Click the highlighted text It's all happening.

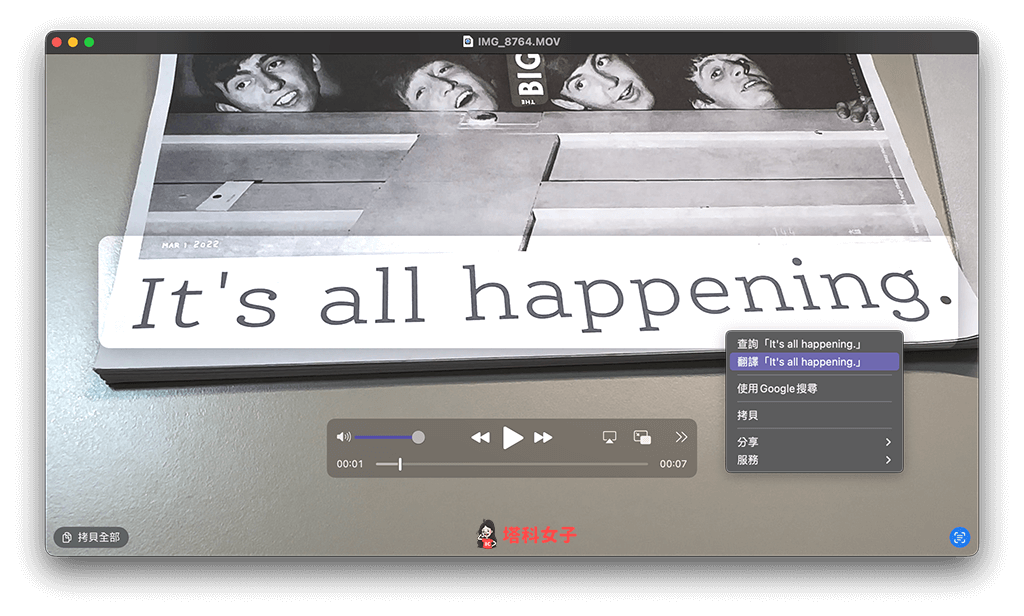click(x=542, y=295)
